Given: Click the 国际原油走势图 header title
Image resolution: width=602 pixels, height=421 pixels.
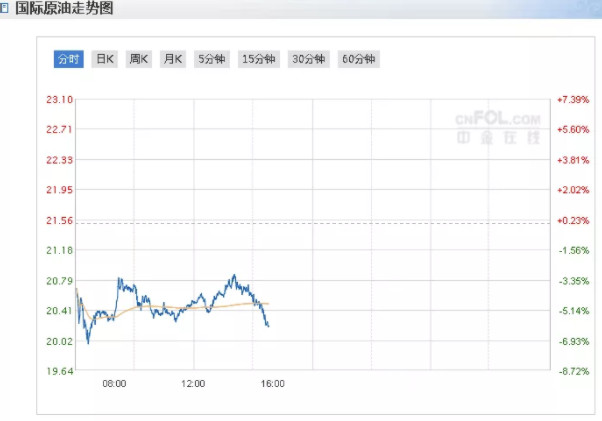Looking at the screenshot, I should pos(64,8).
